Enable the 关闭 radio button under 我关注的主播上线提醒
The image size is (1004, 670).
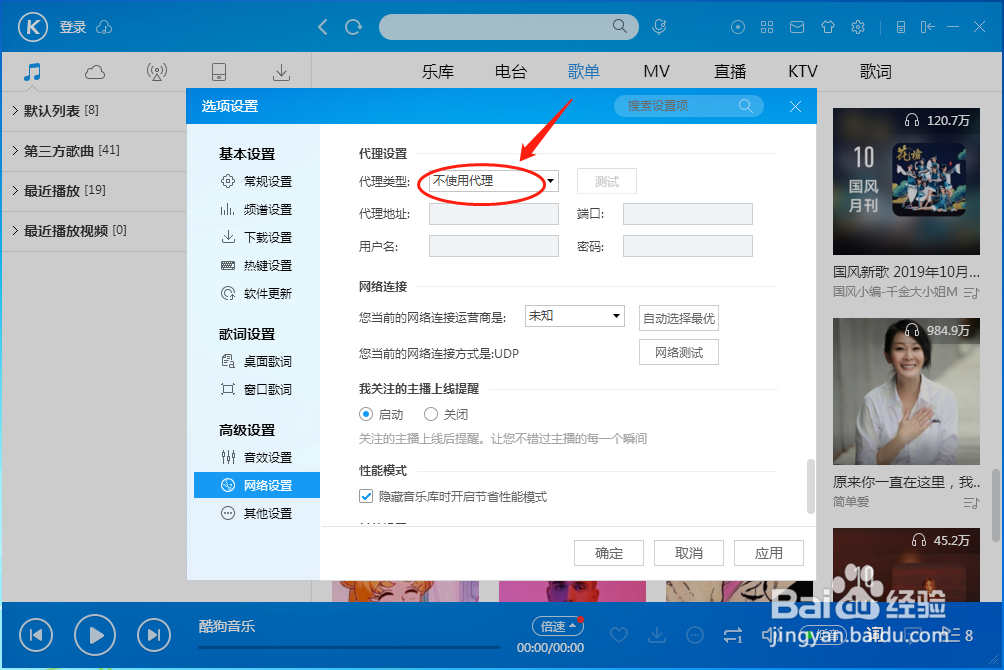(x=430, y=413)
